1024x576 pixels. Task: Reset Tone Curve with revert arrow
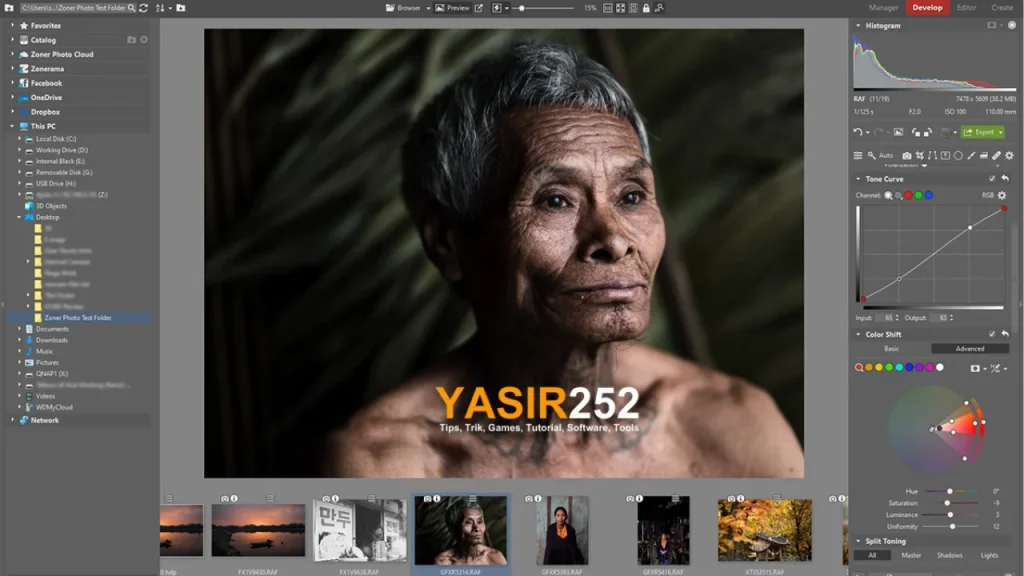(1006, 179)
